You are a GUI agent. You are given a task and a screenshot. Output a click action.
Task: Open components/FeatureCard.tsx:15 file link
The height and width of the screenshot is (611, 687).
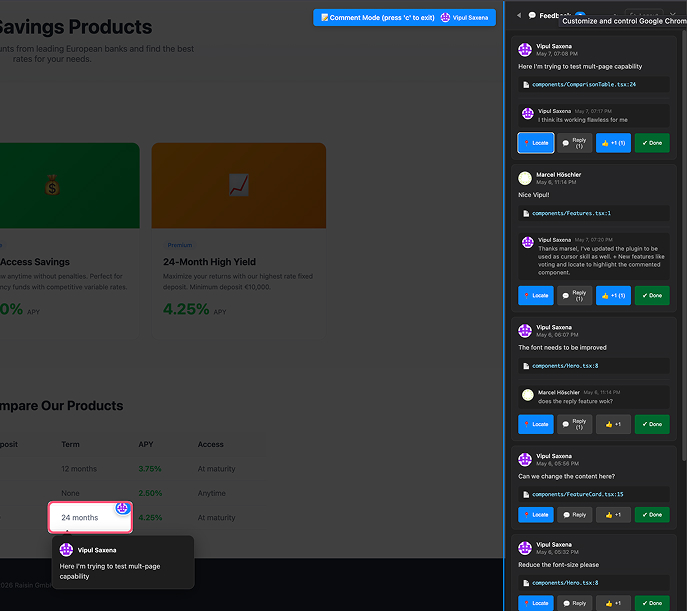577,494
